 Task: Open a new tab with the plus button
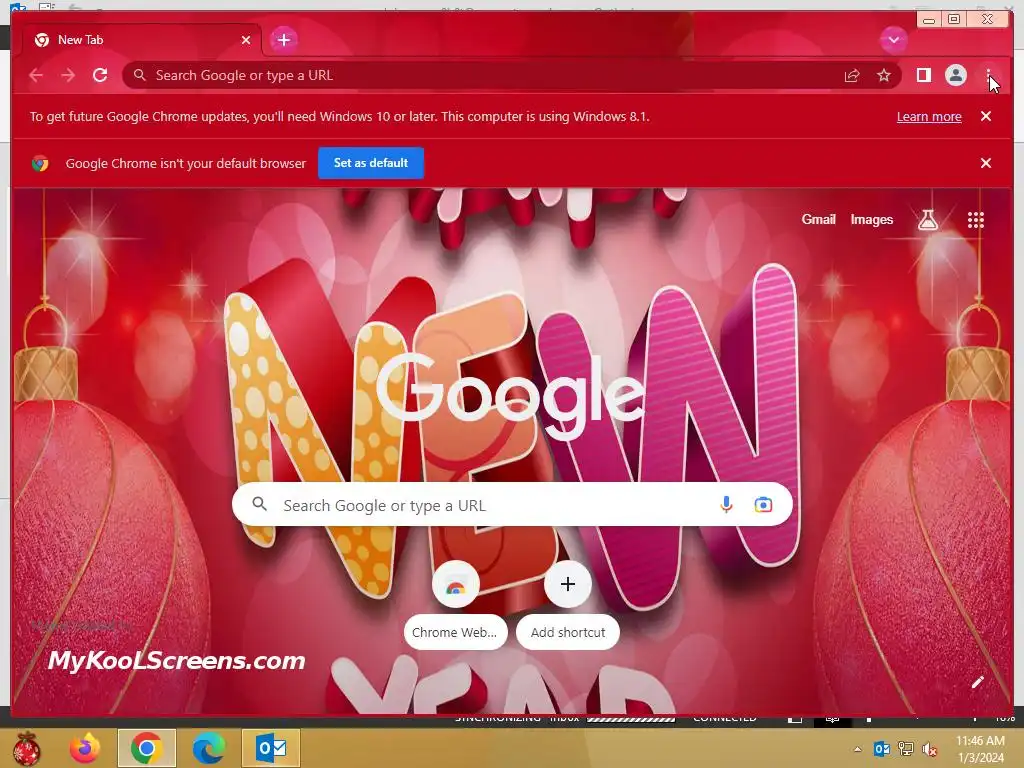[x=283, y=40]
